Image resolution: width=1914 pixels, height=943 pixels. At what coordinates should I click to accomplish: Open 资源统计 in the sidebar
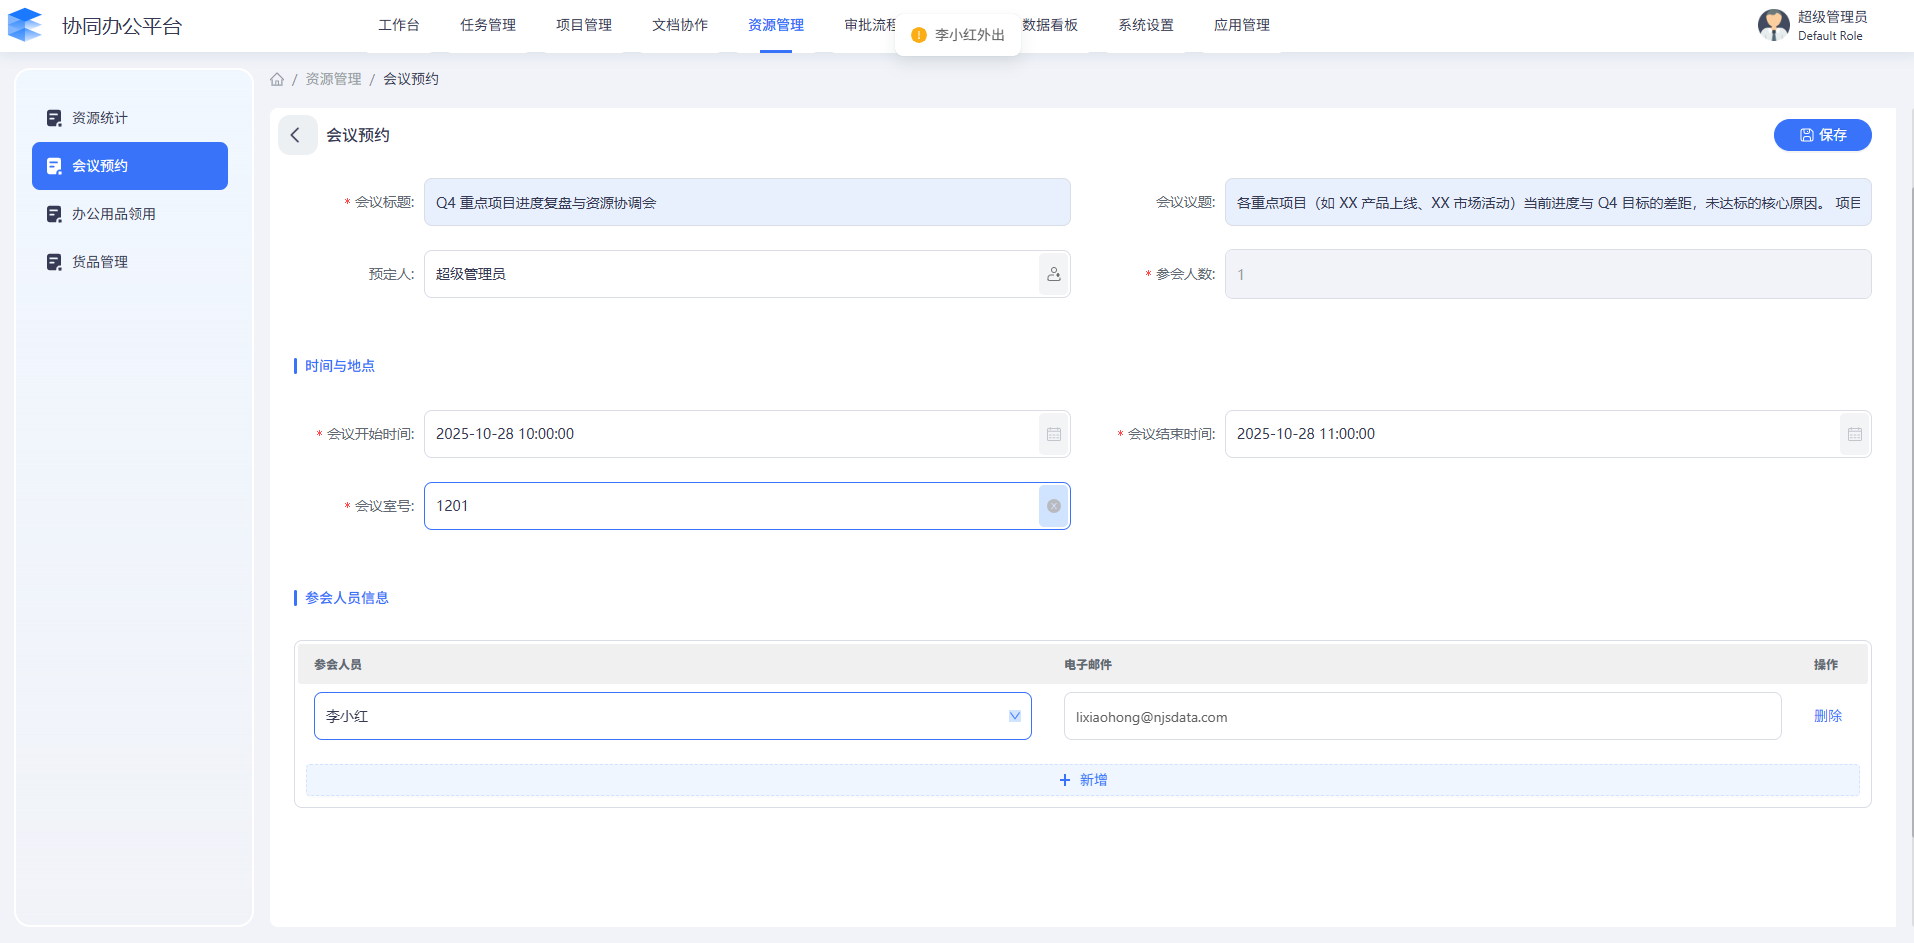[100, 118]
